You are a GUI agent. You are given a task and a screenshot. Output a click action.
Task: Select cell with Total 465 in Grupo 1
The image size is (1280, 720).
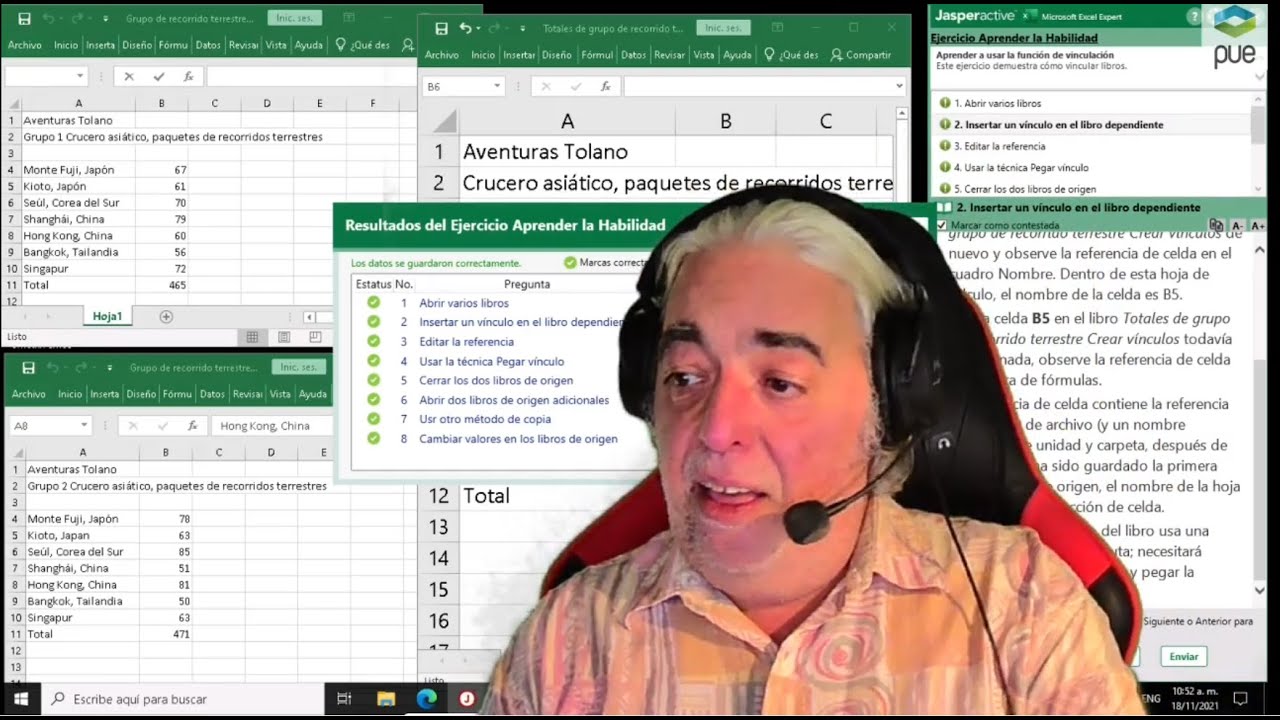tap(162, 285)
